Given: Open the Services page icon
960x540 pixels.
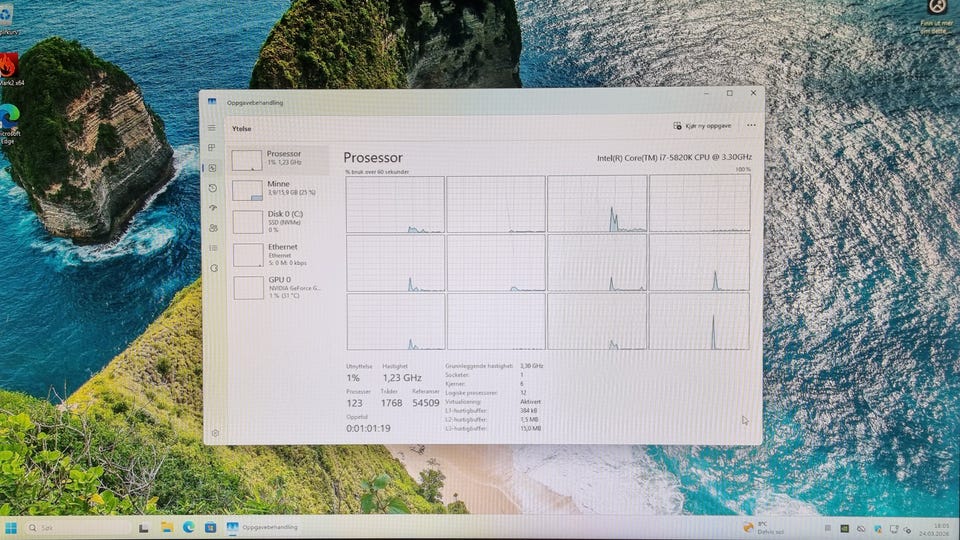Looking at the screenshot, I should tap(214, 268).
